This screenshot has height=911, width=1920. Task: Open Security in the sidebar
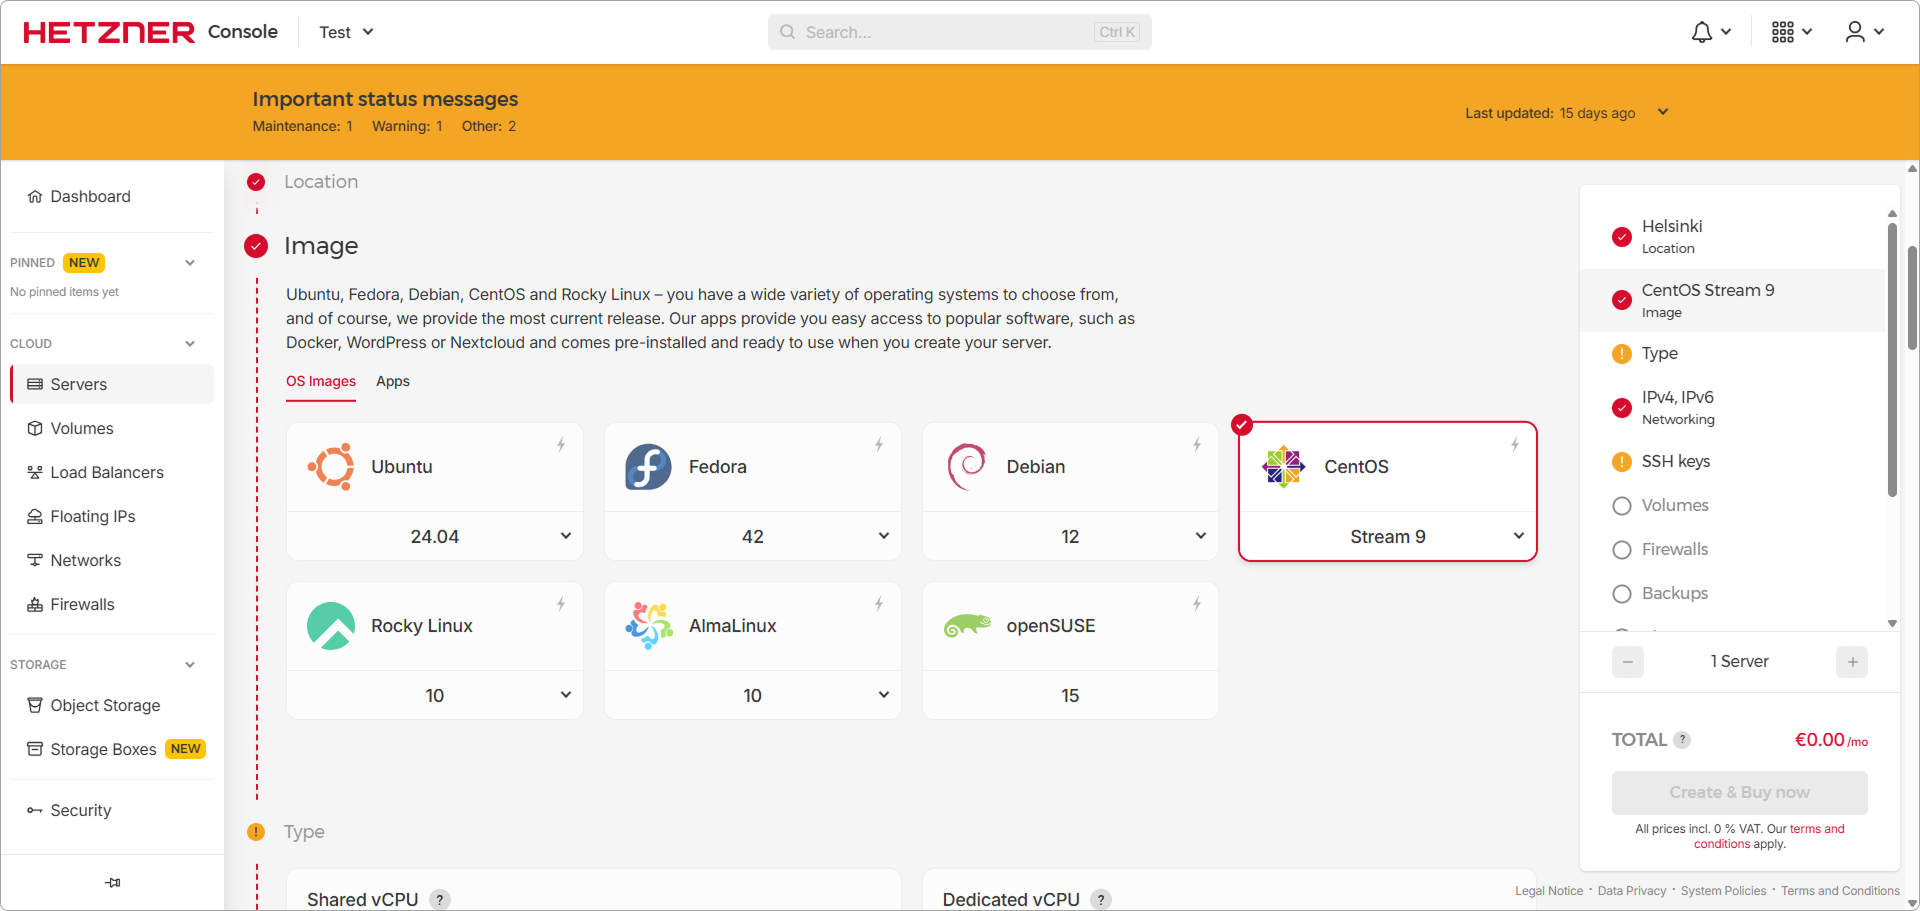112,810
